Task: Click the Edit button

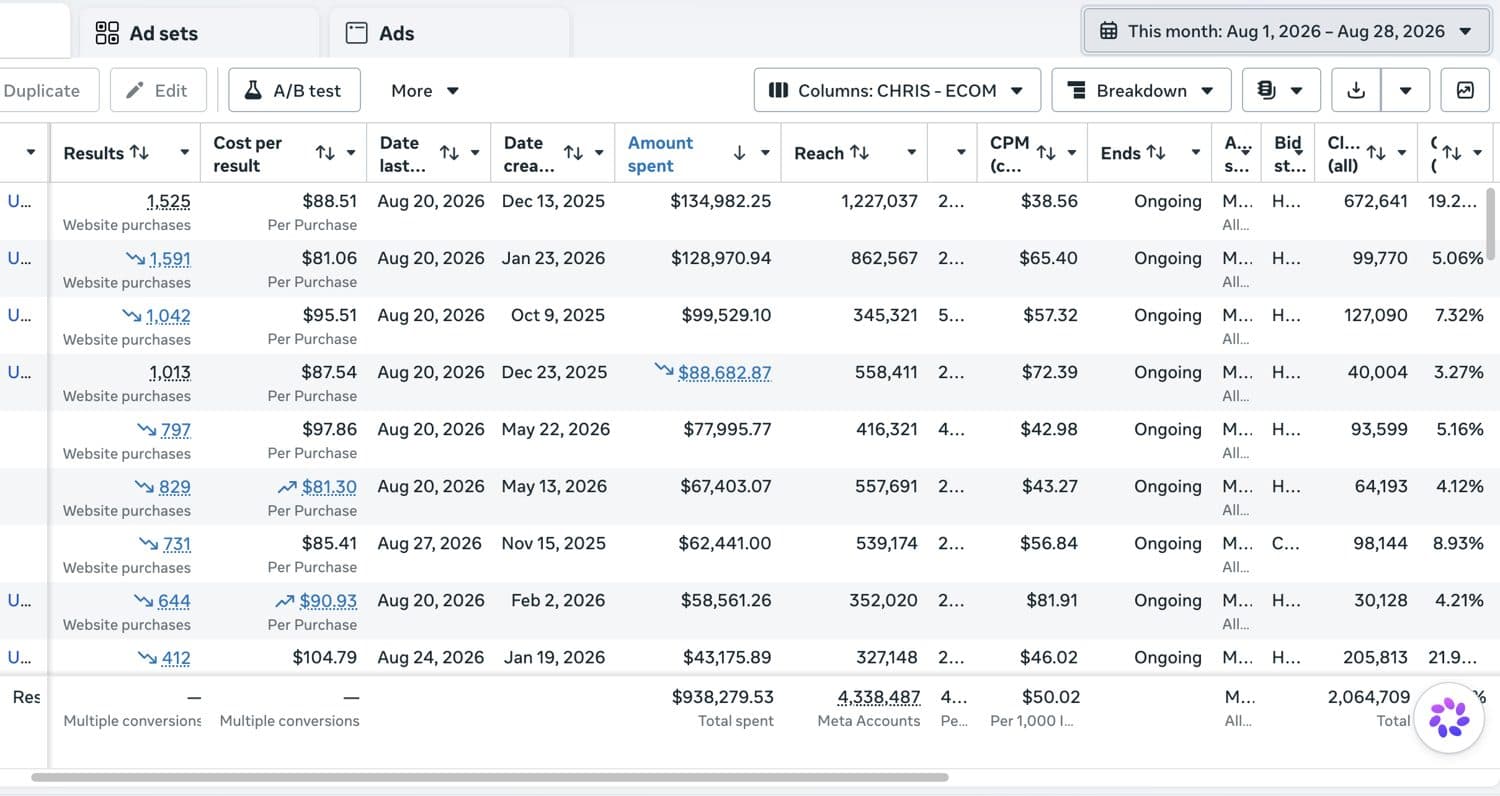Action: (x=157, y=90)
